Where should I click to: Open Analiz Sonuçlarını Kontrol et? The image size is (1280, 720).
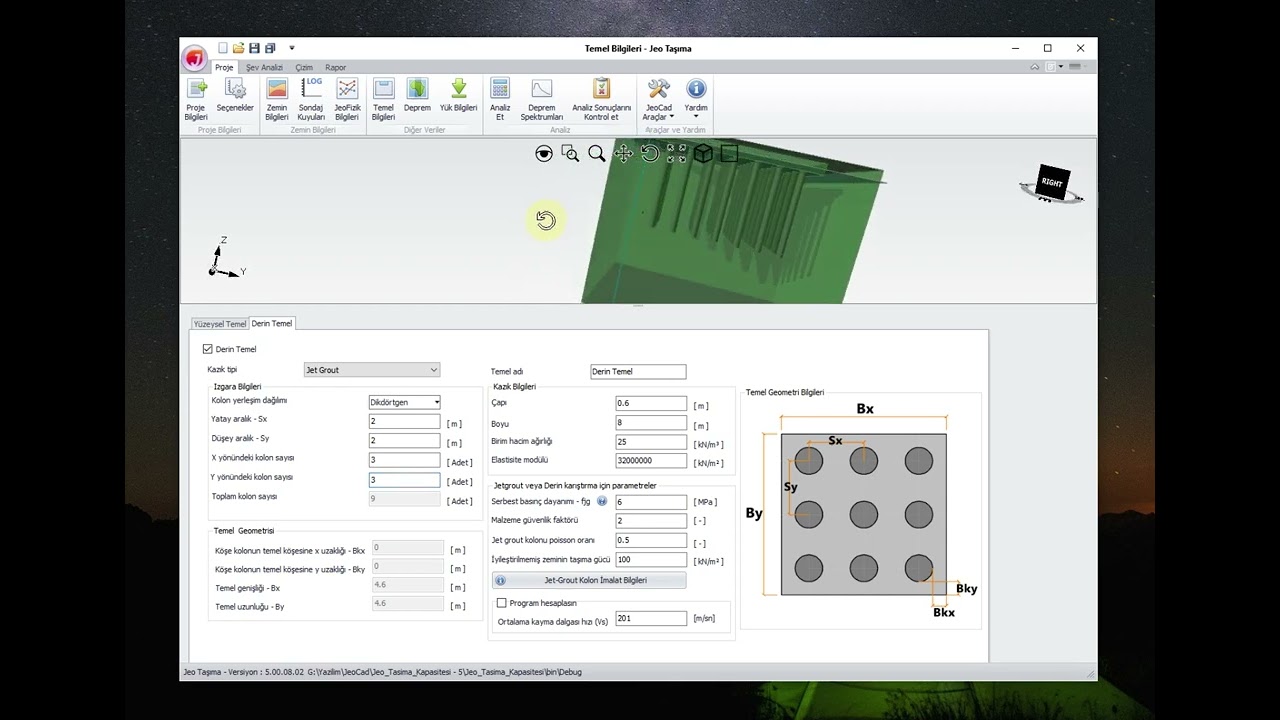coord(601,99)
